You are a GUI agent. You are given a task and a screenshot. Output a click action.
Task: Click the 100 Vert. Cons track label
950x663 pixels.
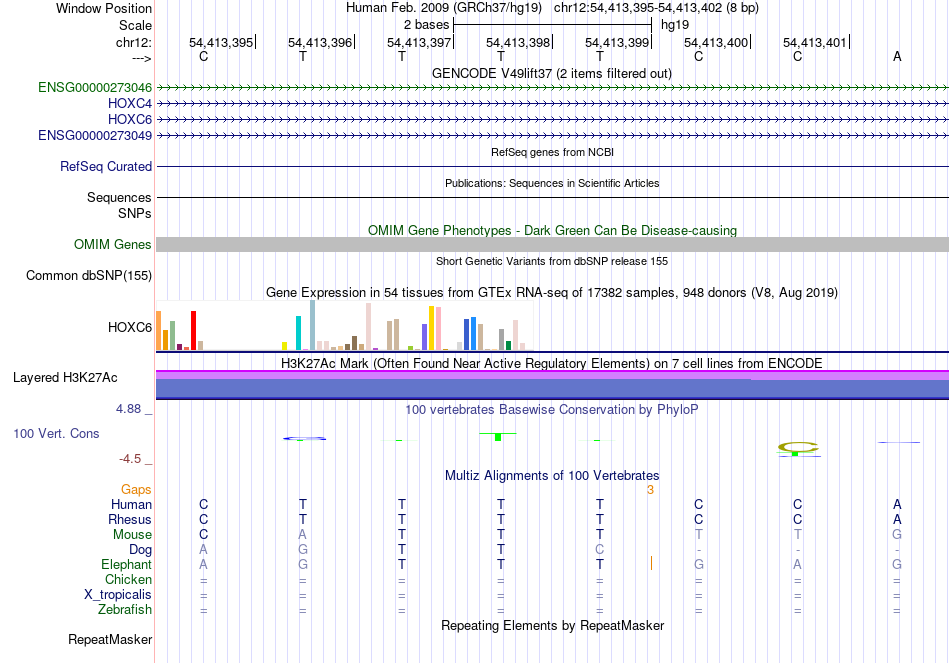56,433
